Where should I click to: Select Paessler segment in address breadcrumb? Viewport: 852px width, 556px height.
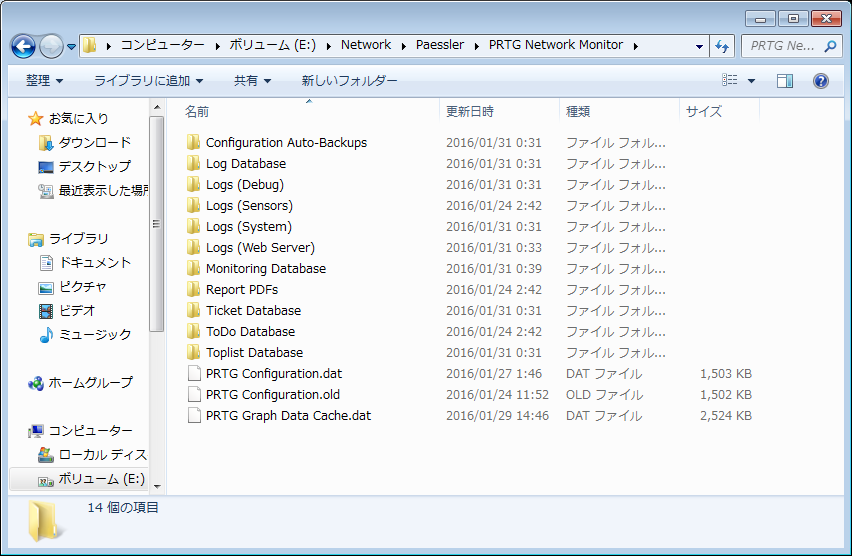coord(440,45)
